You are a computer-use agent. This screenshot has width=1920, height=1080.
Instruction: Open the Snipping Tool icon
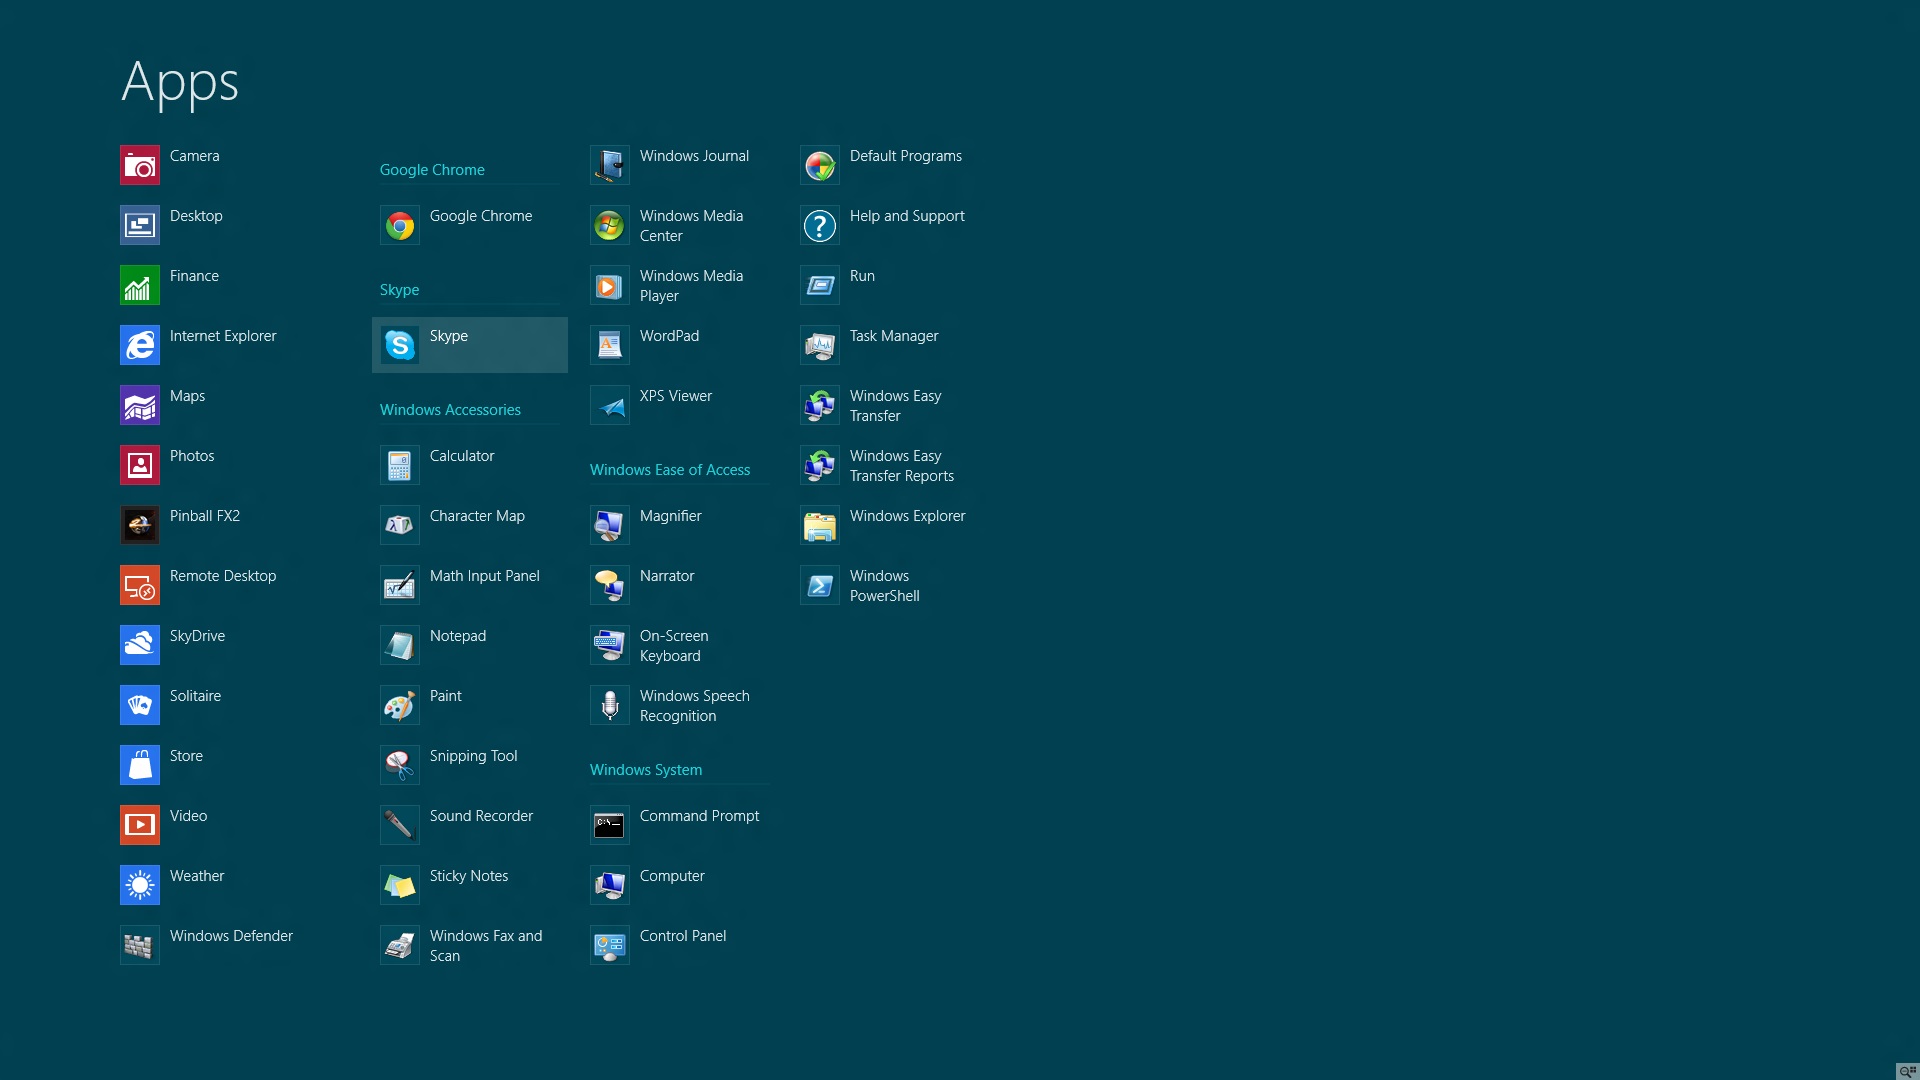click(x=400, y=765)
